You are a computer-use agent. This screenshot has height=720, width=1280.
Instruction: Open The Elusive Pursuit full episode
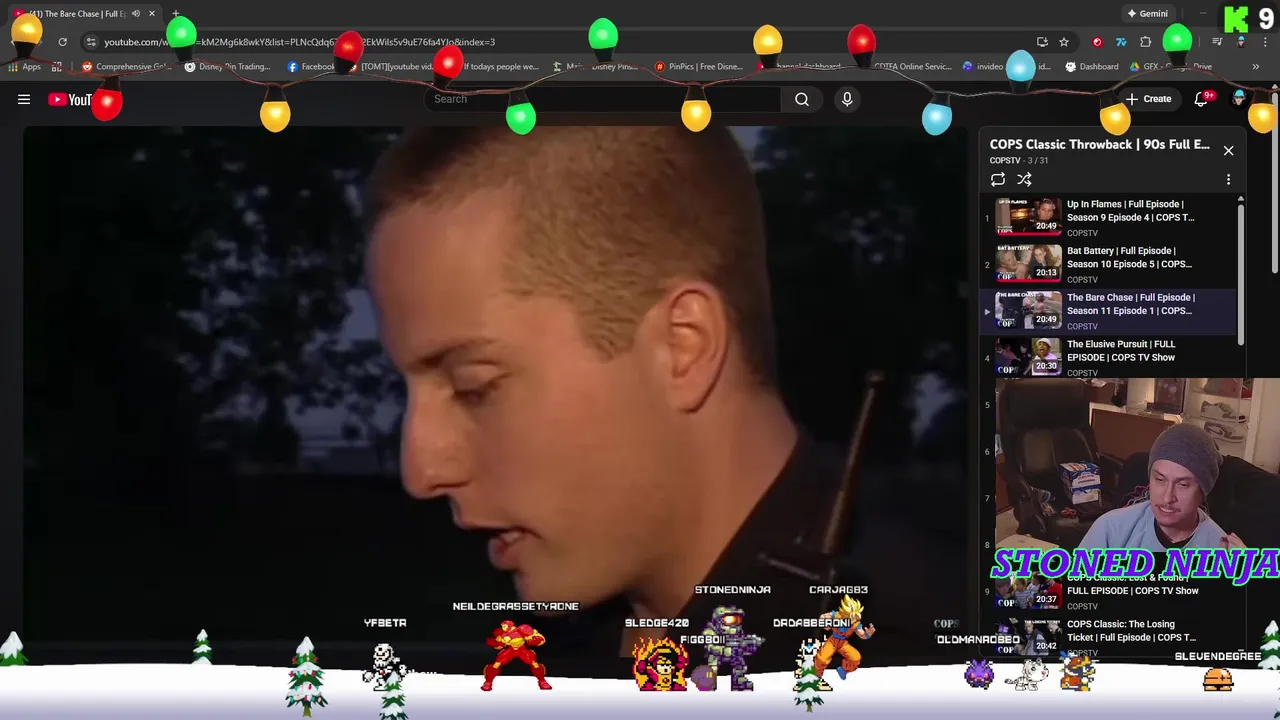pos(1121,351)
